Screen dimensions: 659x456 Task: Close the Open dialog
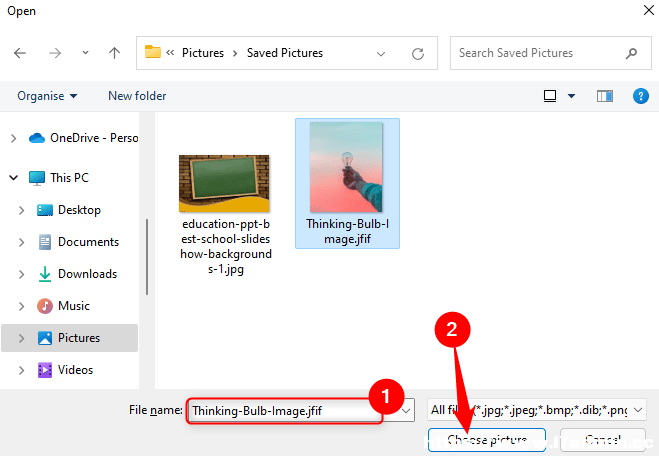click(649, 10)
